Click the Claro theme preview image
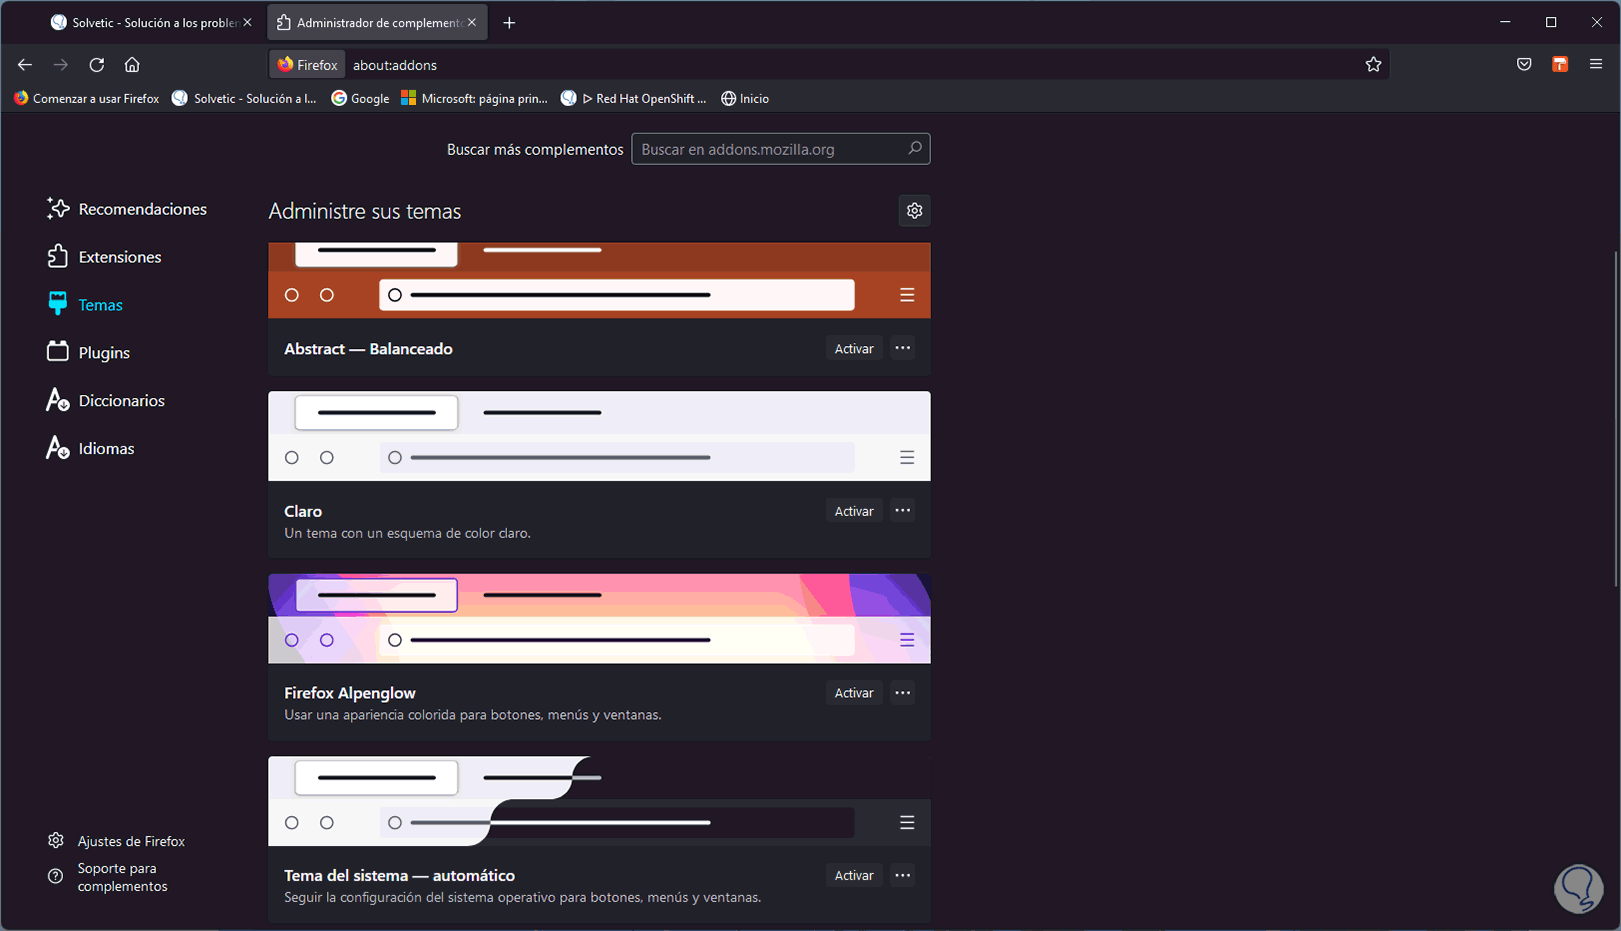 (599, 436)
